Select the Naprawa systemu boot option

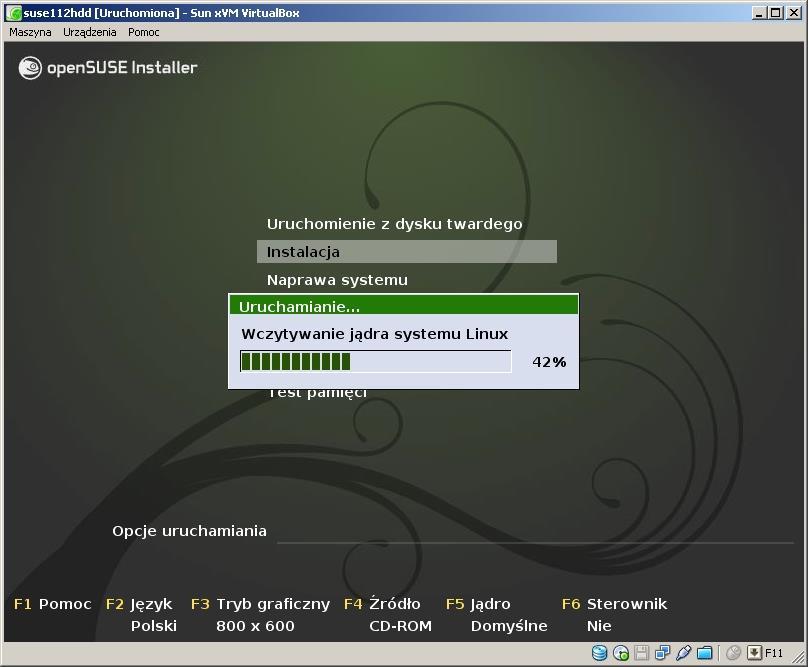[x=337, y=280]
